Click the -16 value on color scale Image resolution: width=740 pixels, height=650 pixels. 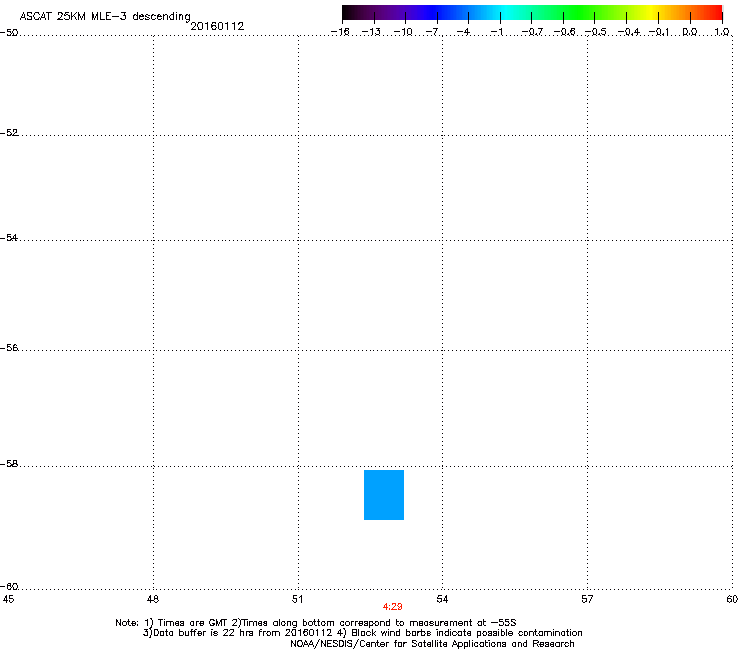point(340,32)
